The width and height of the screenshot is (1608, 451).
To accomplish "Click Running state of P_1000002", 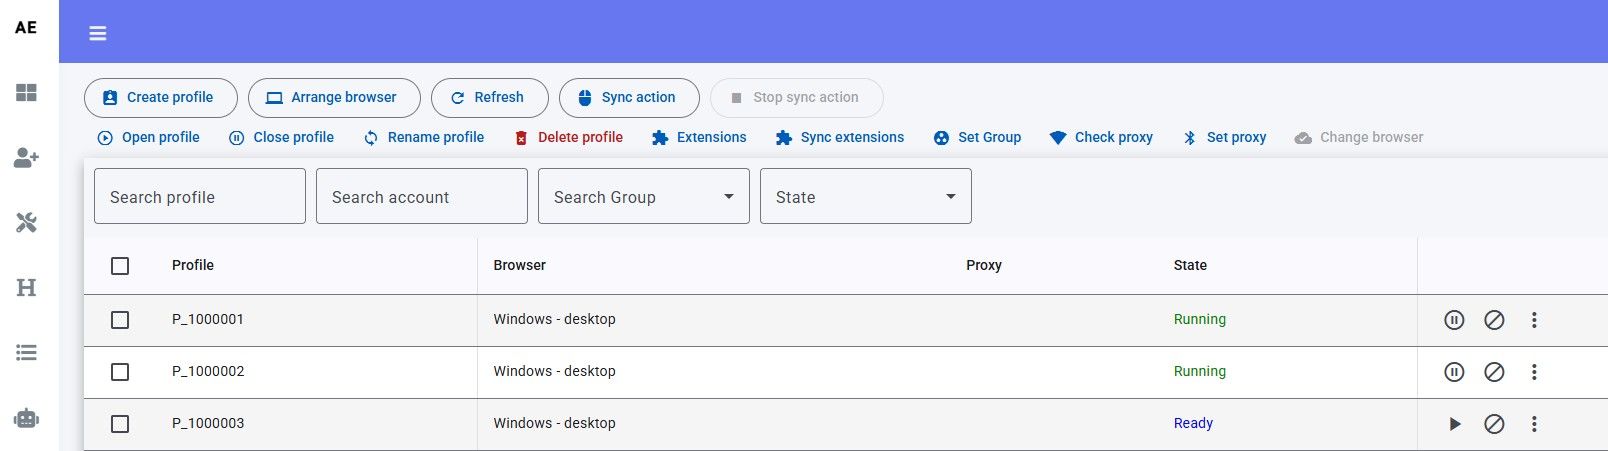I will coord(1200,371).
